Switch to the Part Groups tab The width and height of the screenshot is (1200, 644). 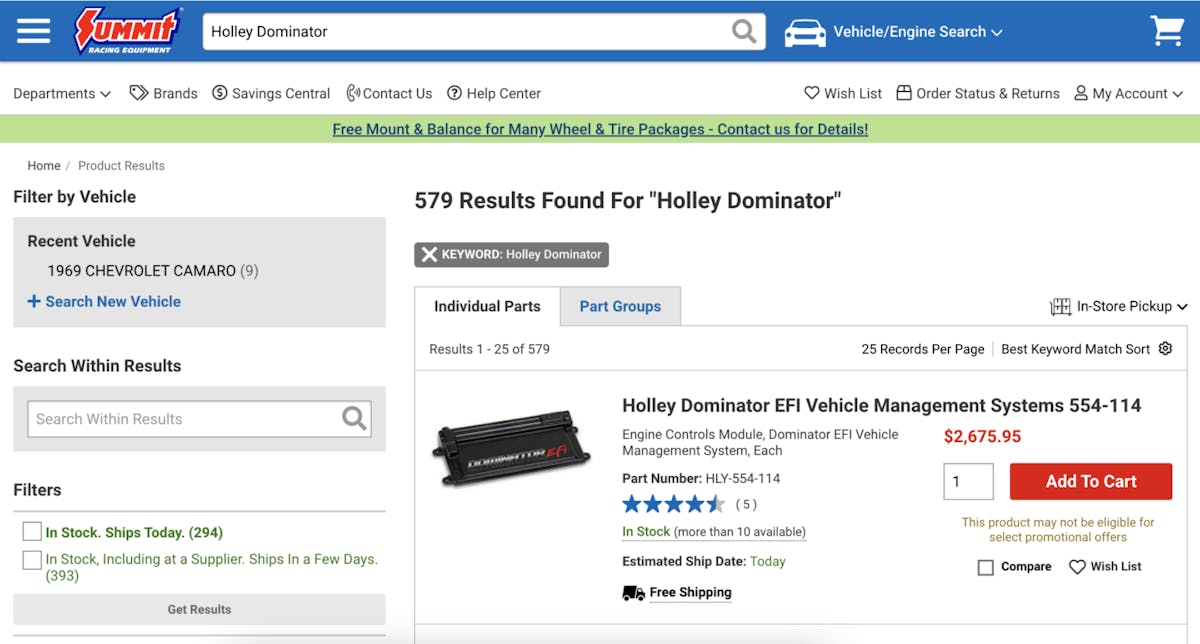(x=620, y=306)
